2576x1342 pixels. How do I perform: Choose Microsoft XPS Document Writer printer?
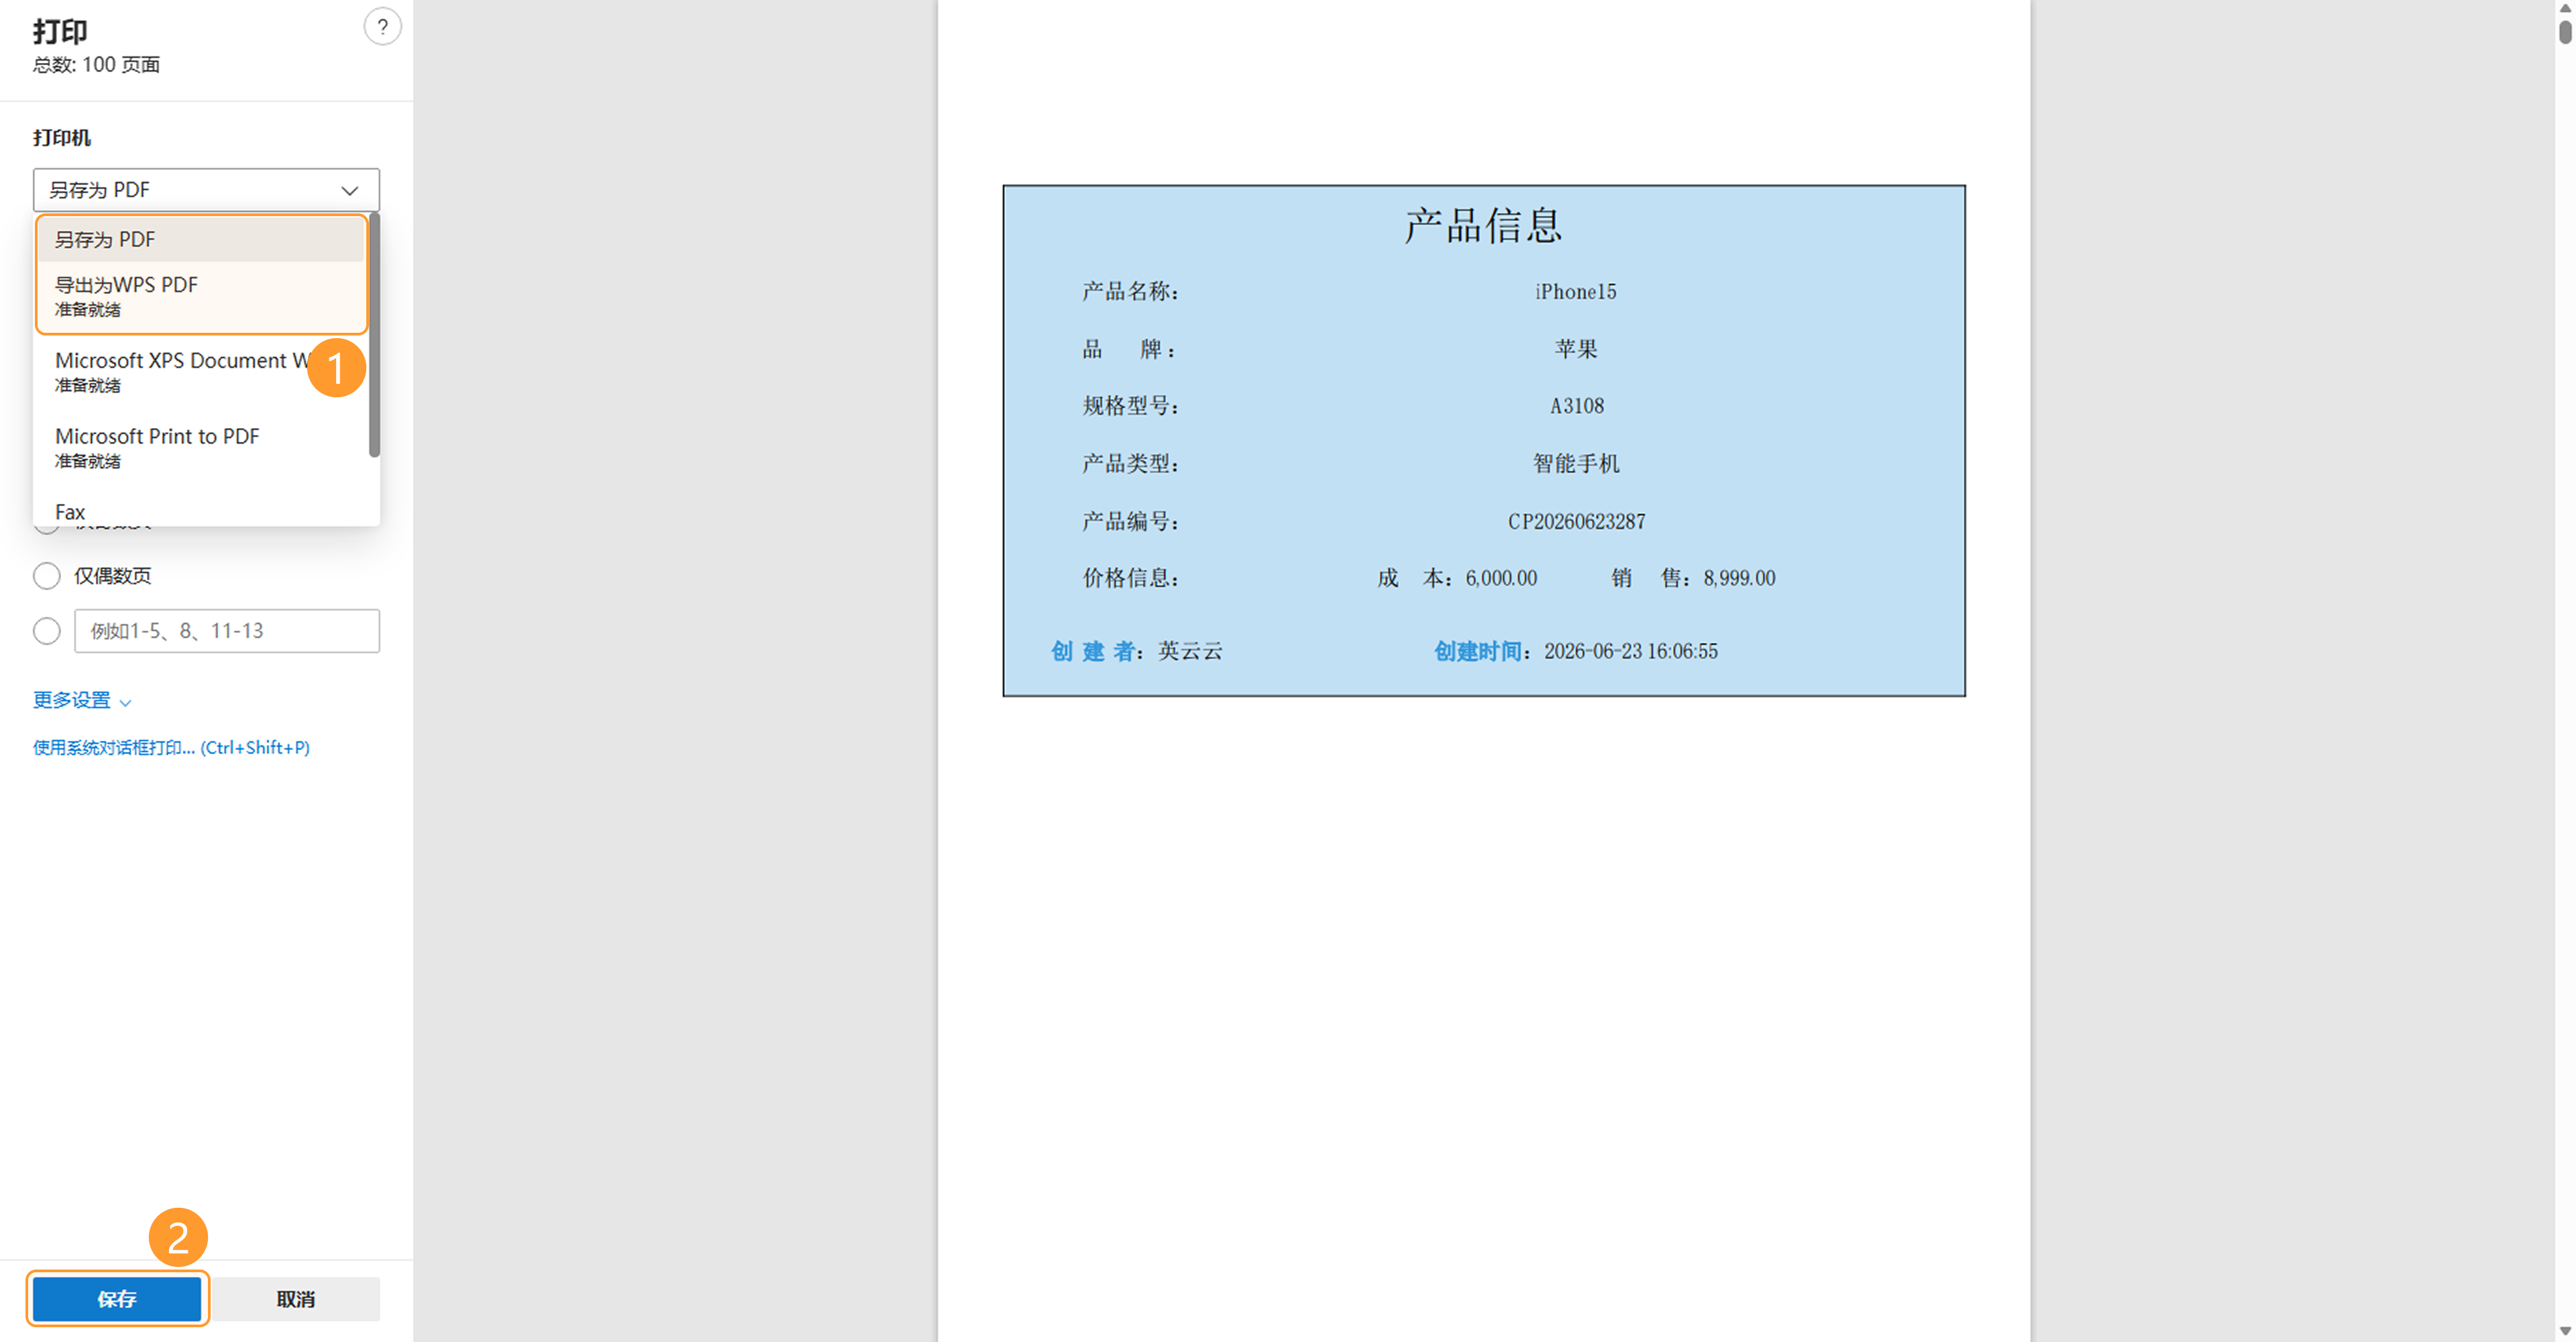point(202,371)
